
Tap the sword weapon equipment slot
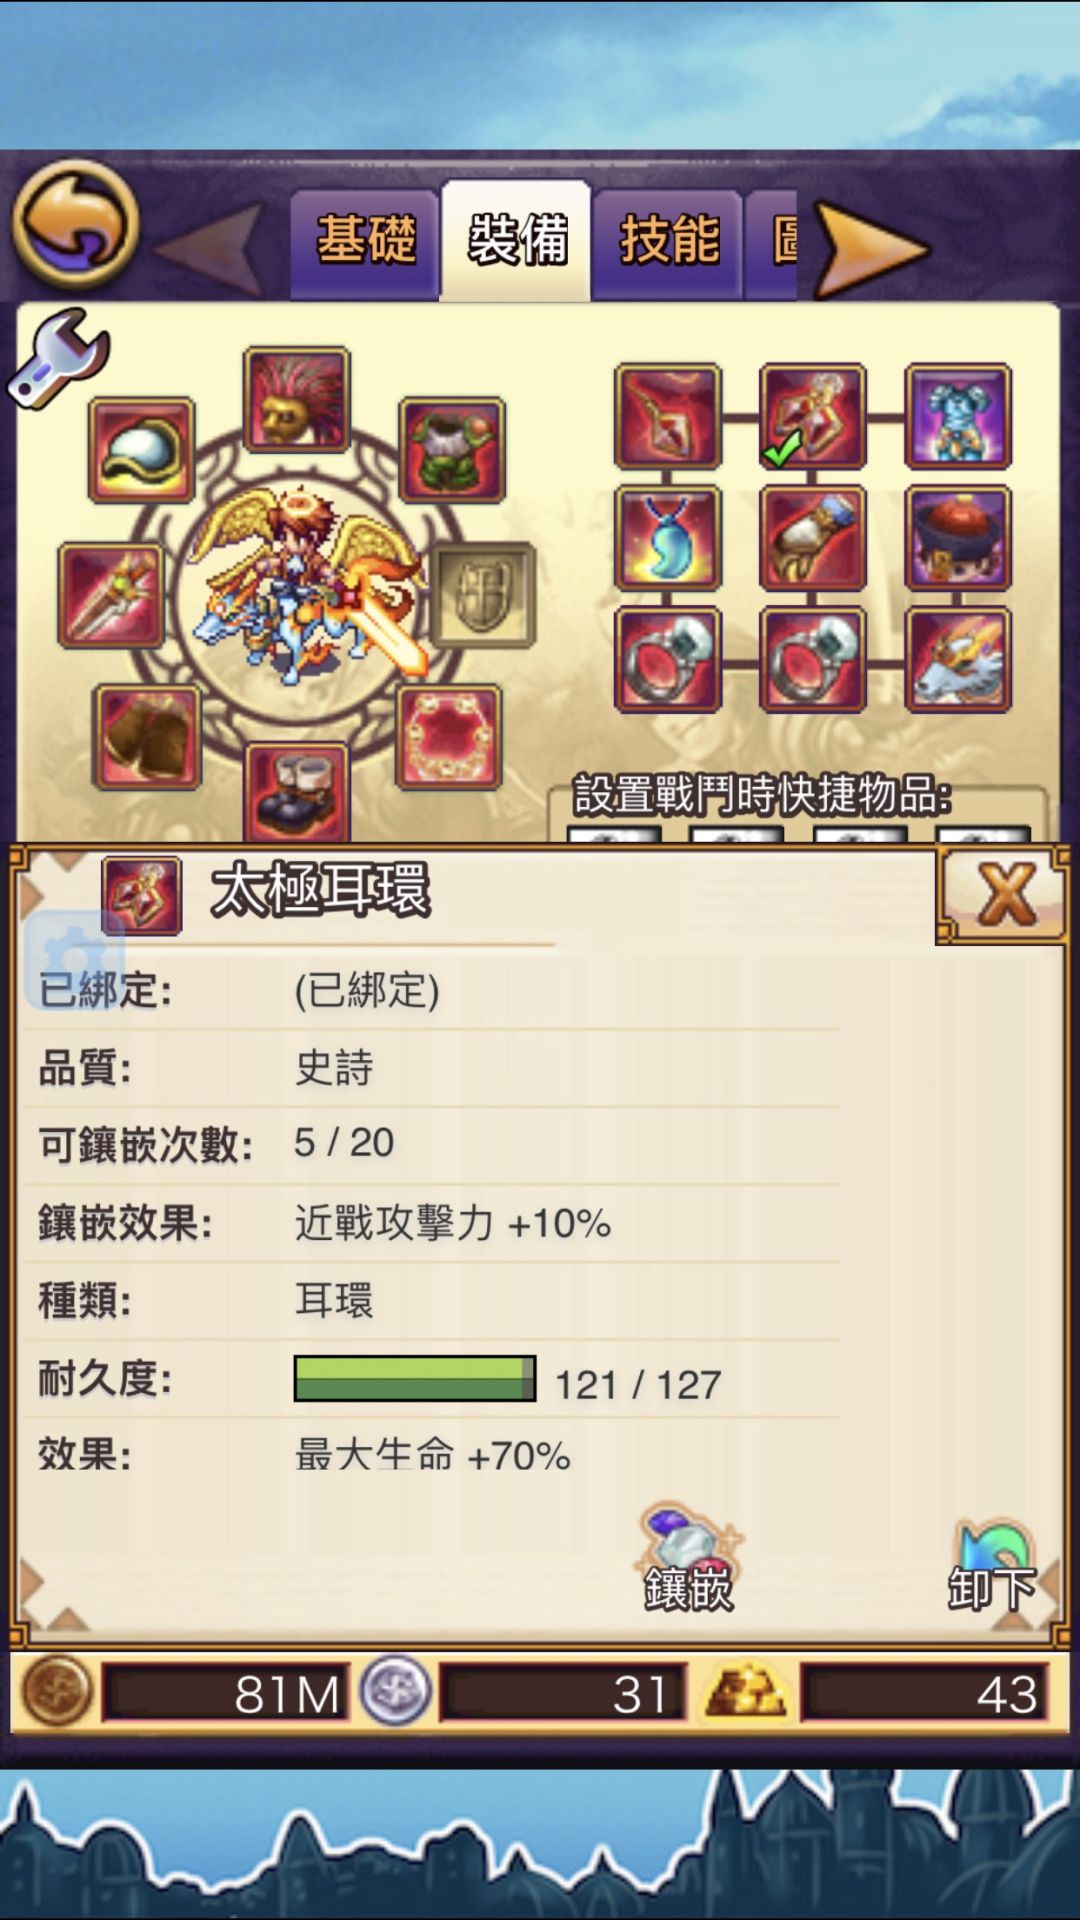(x=111, y=596)
